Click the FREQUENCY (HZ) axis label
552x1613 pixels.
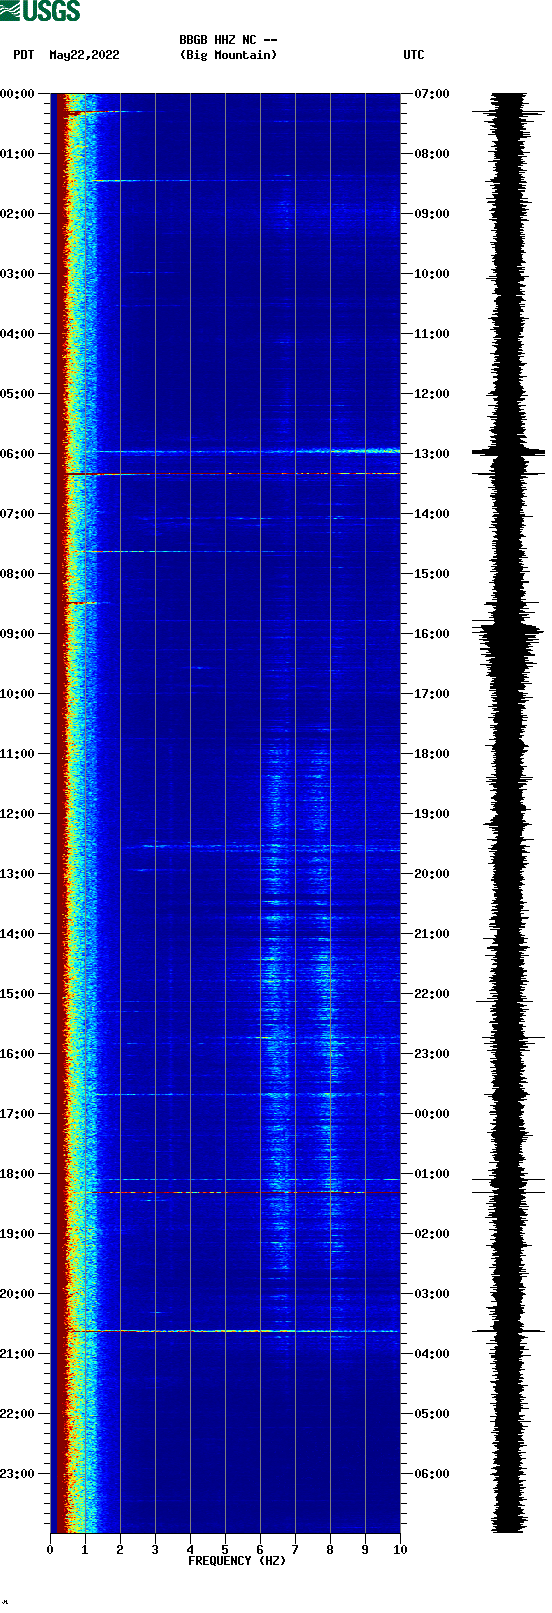(237, 1560)
